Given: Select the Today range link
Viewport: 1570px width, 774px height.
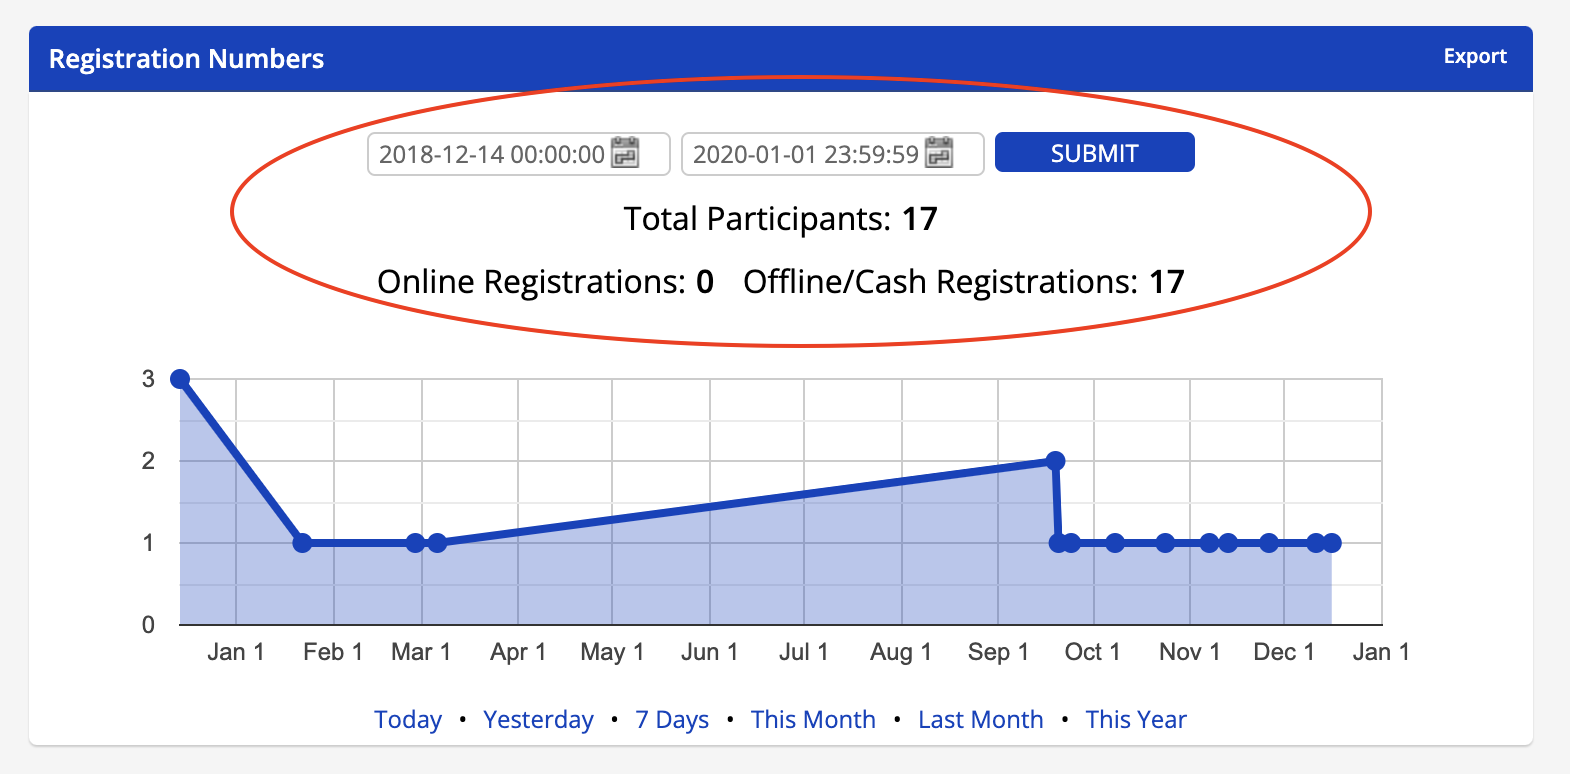Looking at the screenshot, I should pos(408,720).
